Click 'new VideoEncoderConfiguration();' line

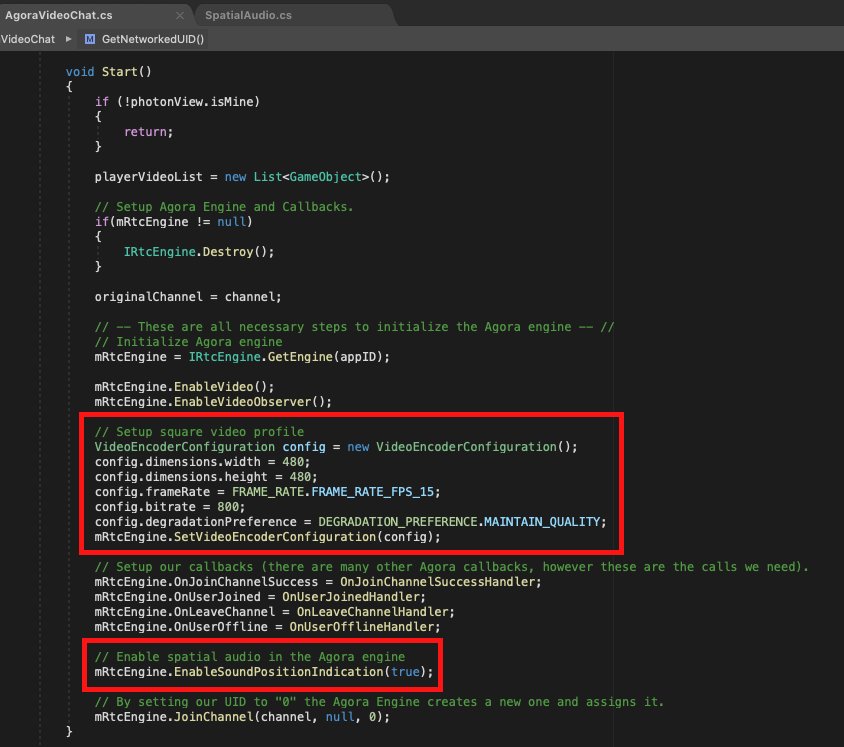tap(336, 447)
